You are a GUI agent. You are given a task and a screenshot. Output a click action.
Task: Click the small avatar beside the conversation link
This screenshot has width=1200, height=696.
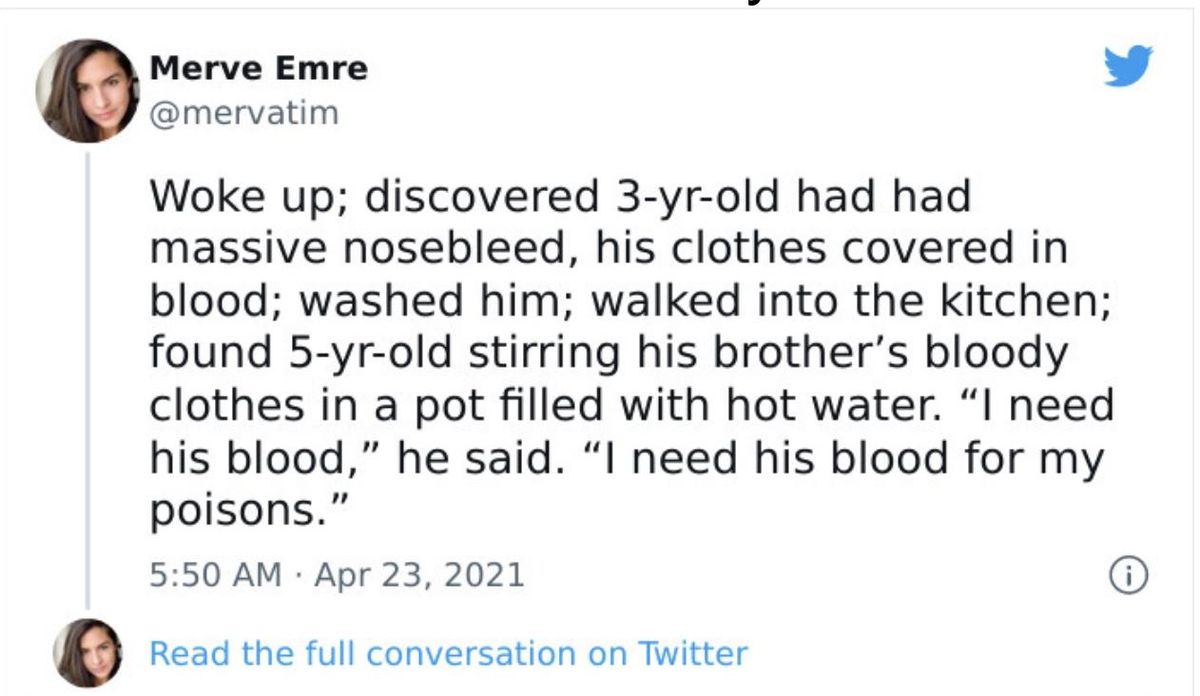tap(88, 653)
